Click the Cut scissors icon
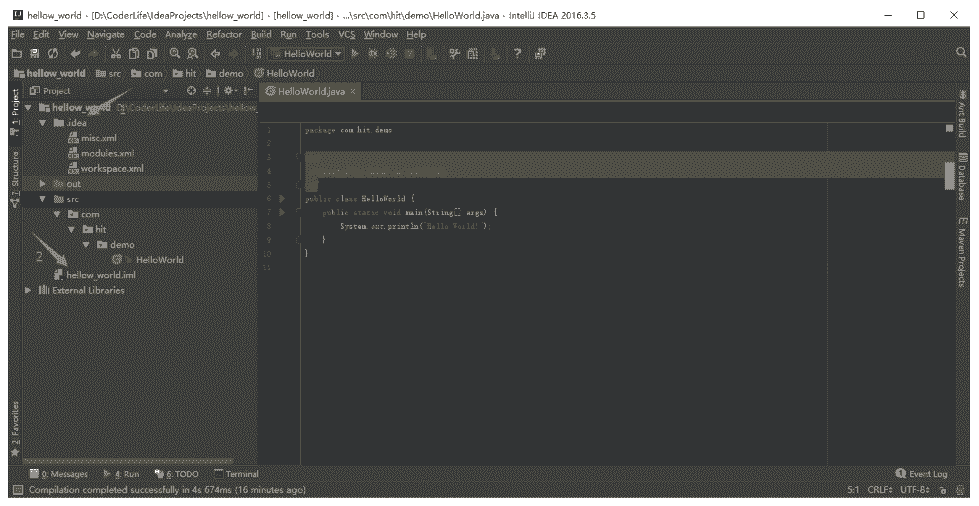The width and height of the screenshot is (979, 506). pos(117,53)
